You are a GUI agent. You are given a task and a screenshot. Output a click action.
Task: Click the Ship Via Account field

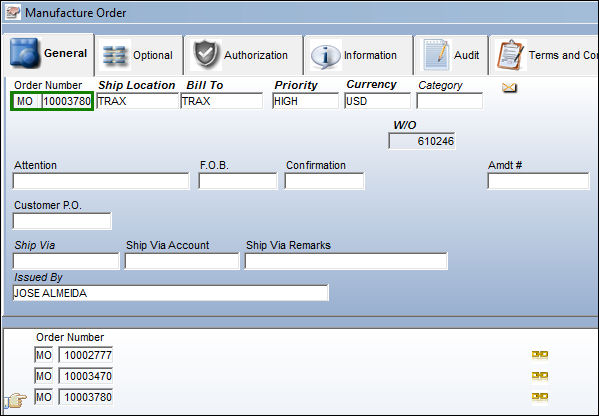point(182,261)
